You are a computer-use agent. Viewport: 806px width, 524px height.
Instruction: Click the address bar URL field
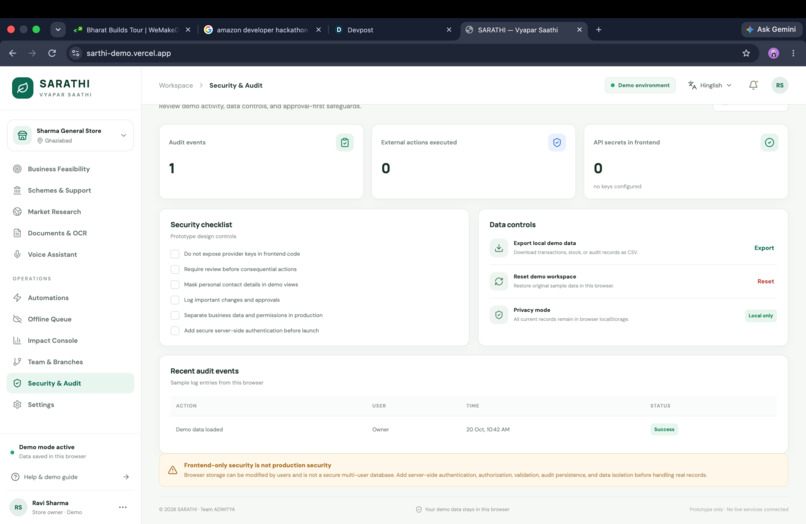411,53
